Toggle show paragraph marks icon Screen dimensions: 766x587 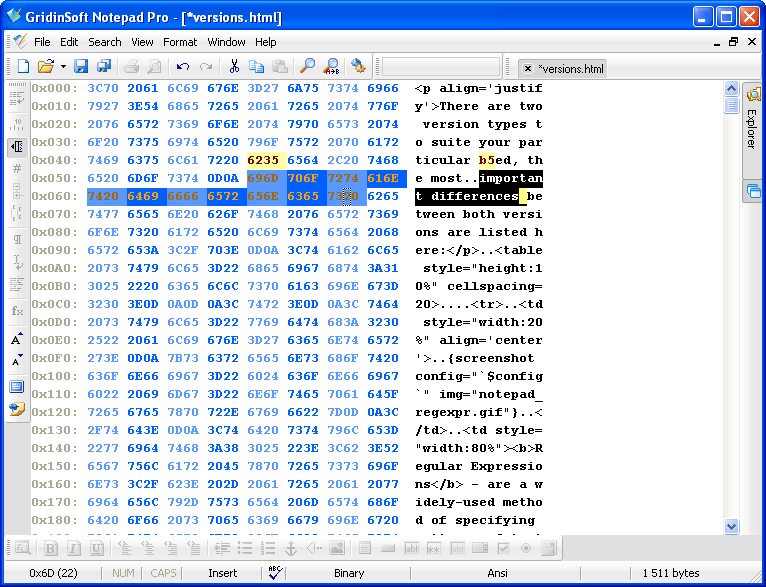point(17,240)
